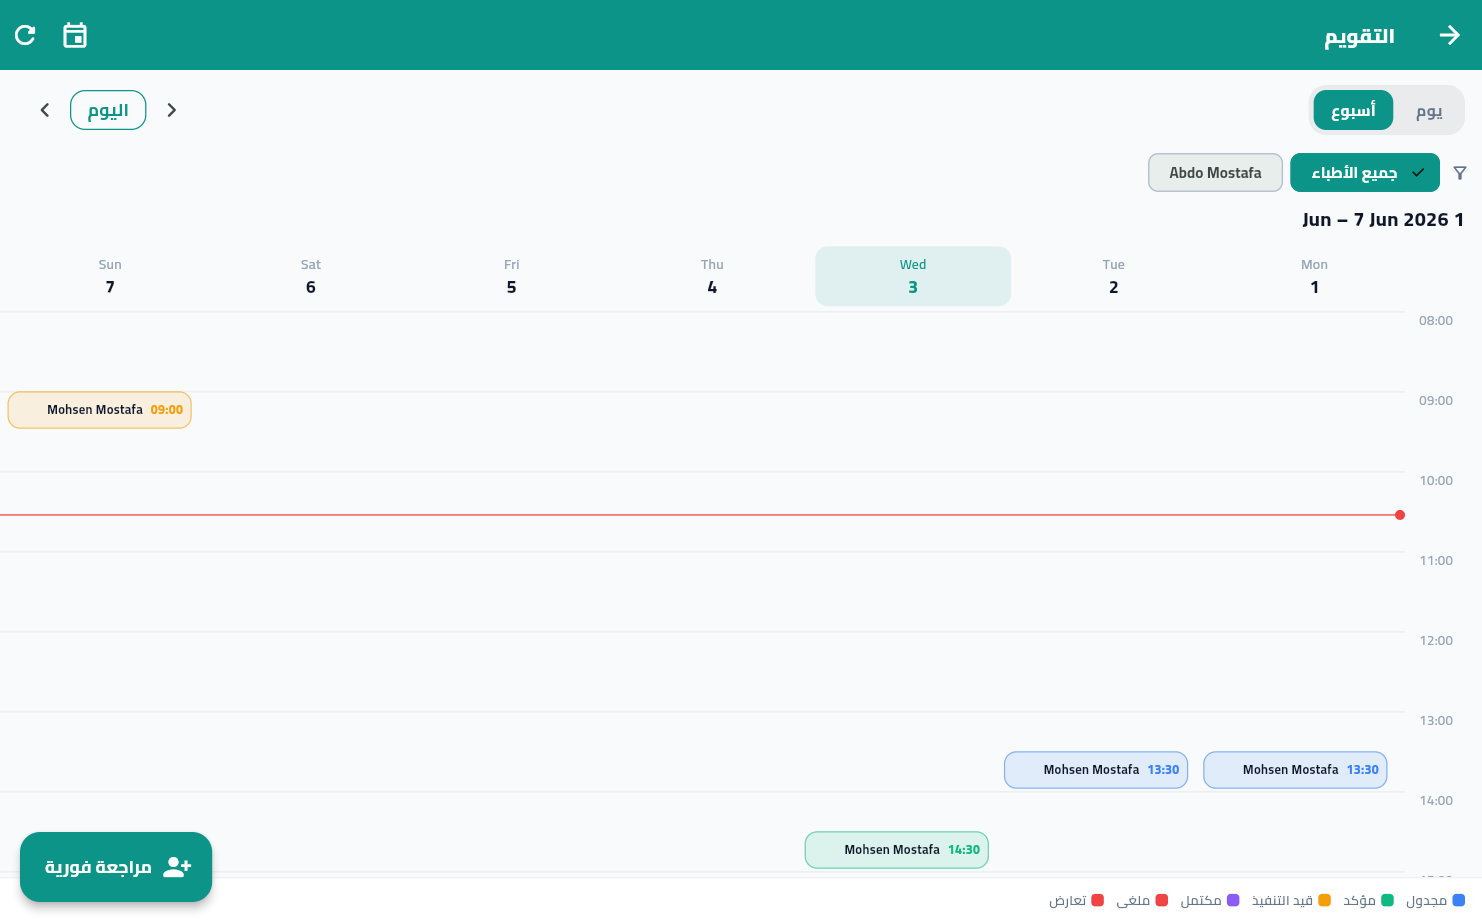Open the calendar date picker icon
Screen dimensions: 1482x920
[75, 35]
